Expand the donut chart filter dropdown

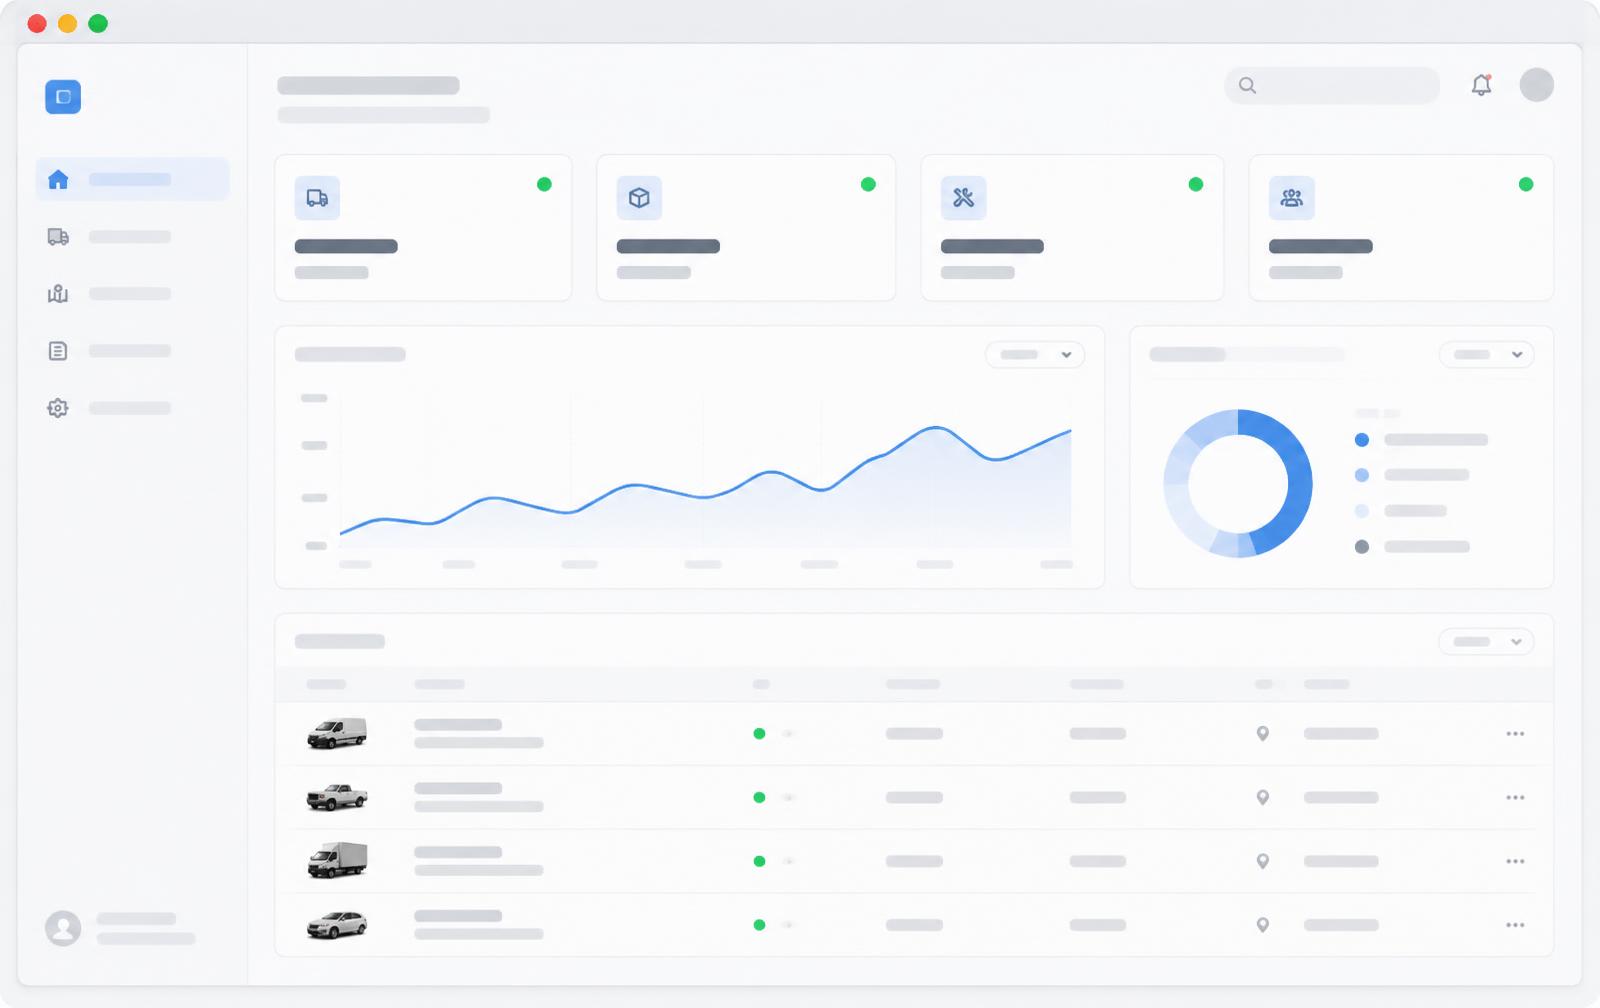[x=1487, y=355]
